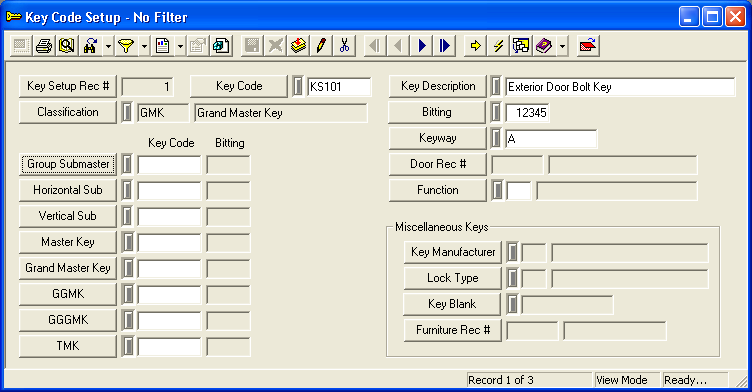Click the printer icon in the toolbar
Viewport: 752px width, 392px height.
pos(44,46)
